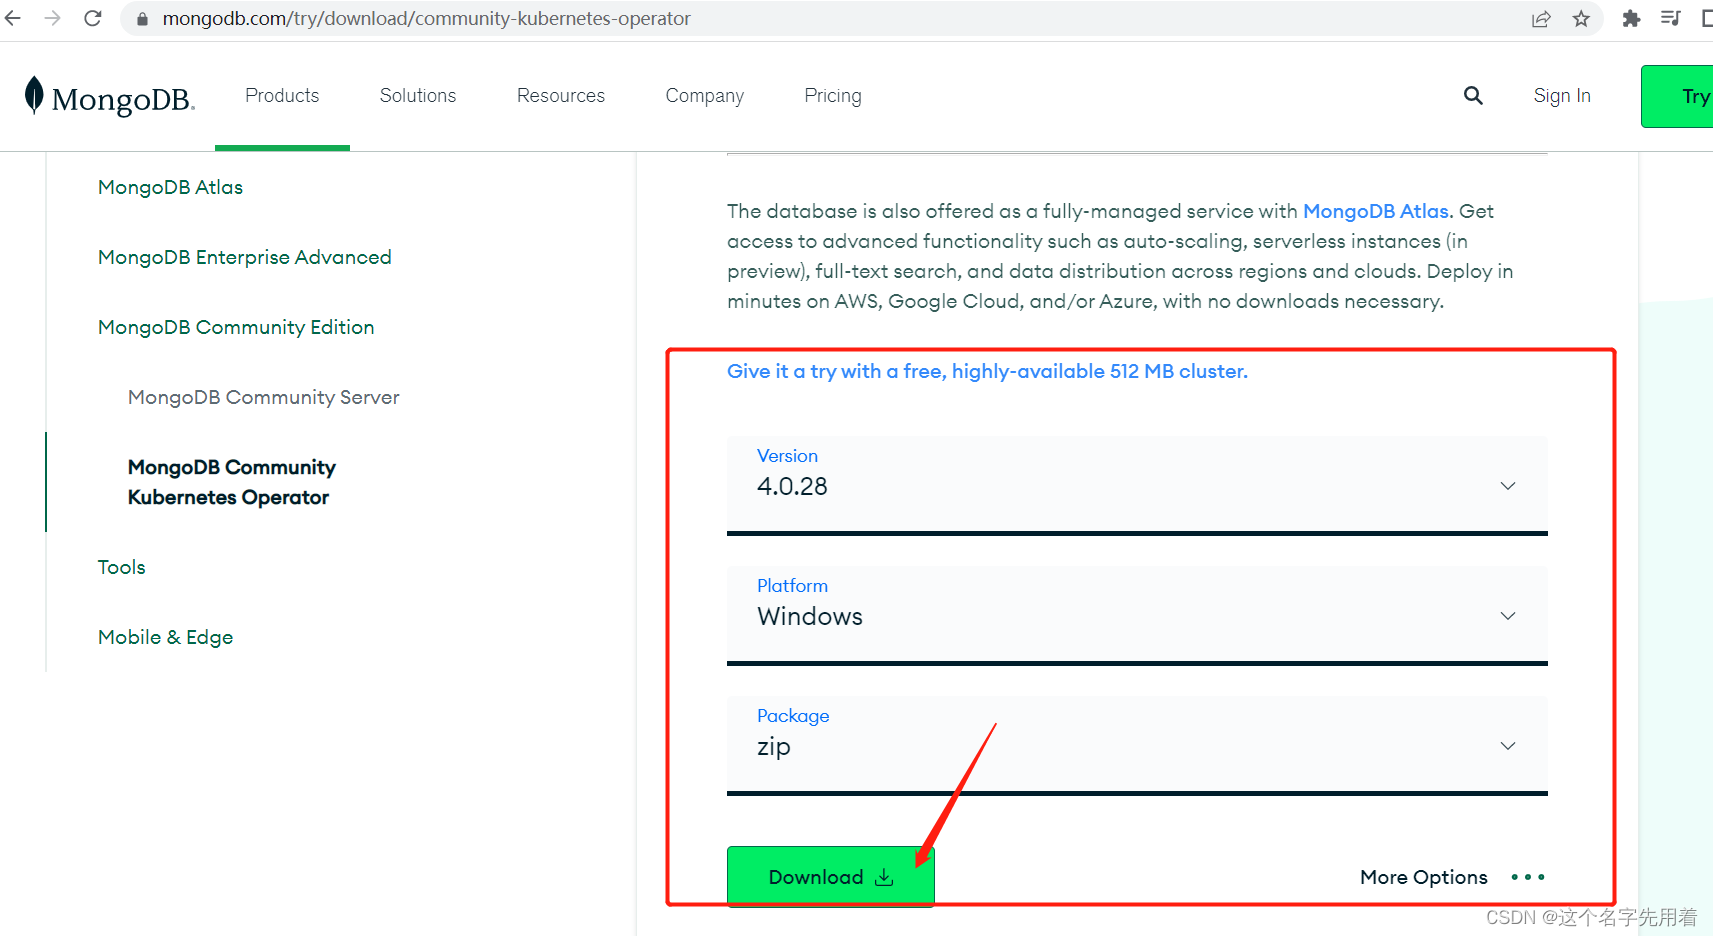
Task: Open the reading list icon
Action: point(1670,18)
